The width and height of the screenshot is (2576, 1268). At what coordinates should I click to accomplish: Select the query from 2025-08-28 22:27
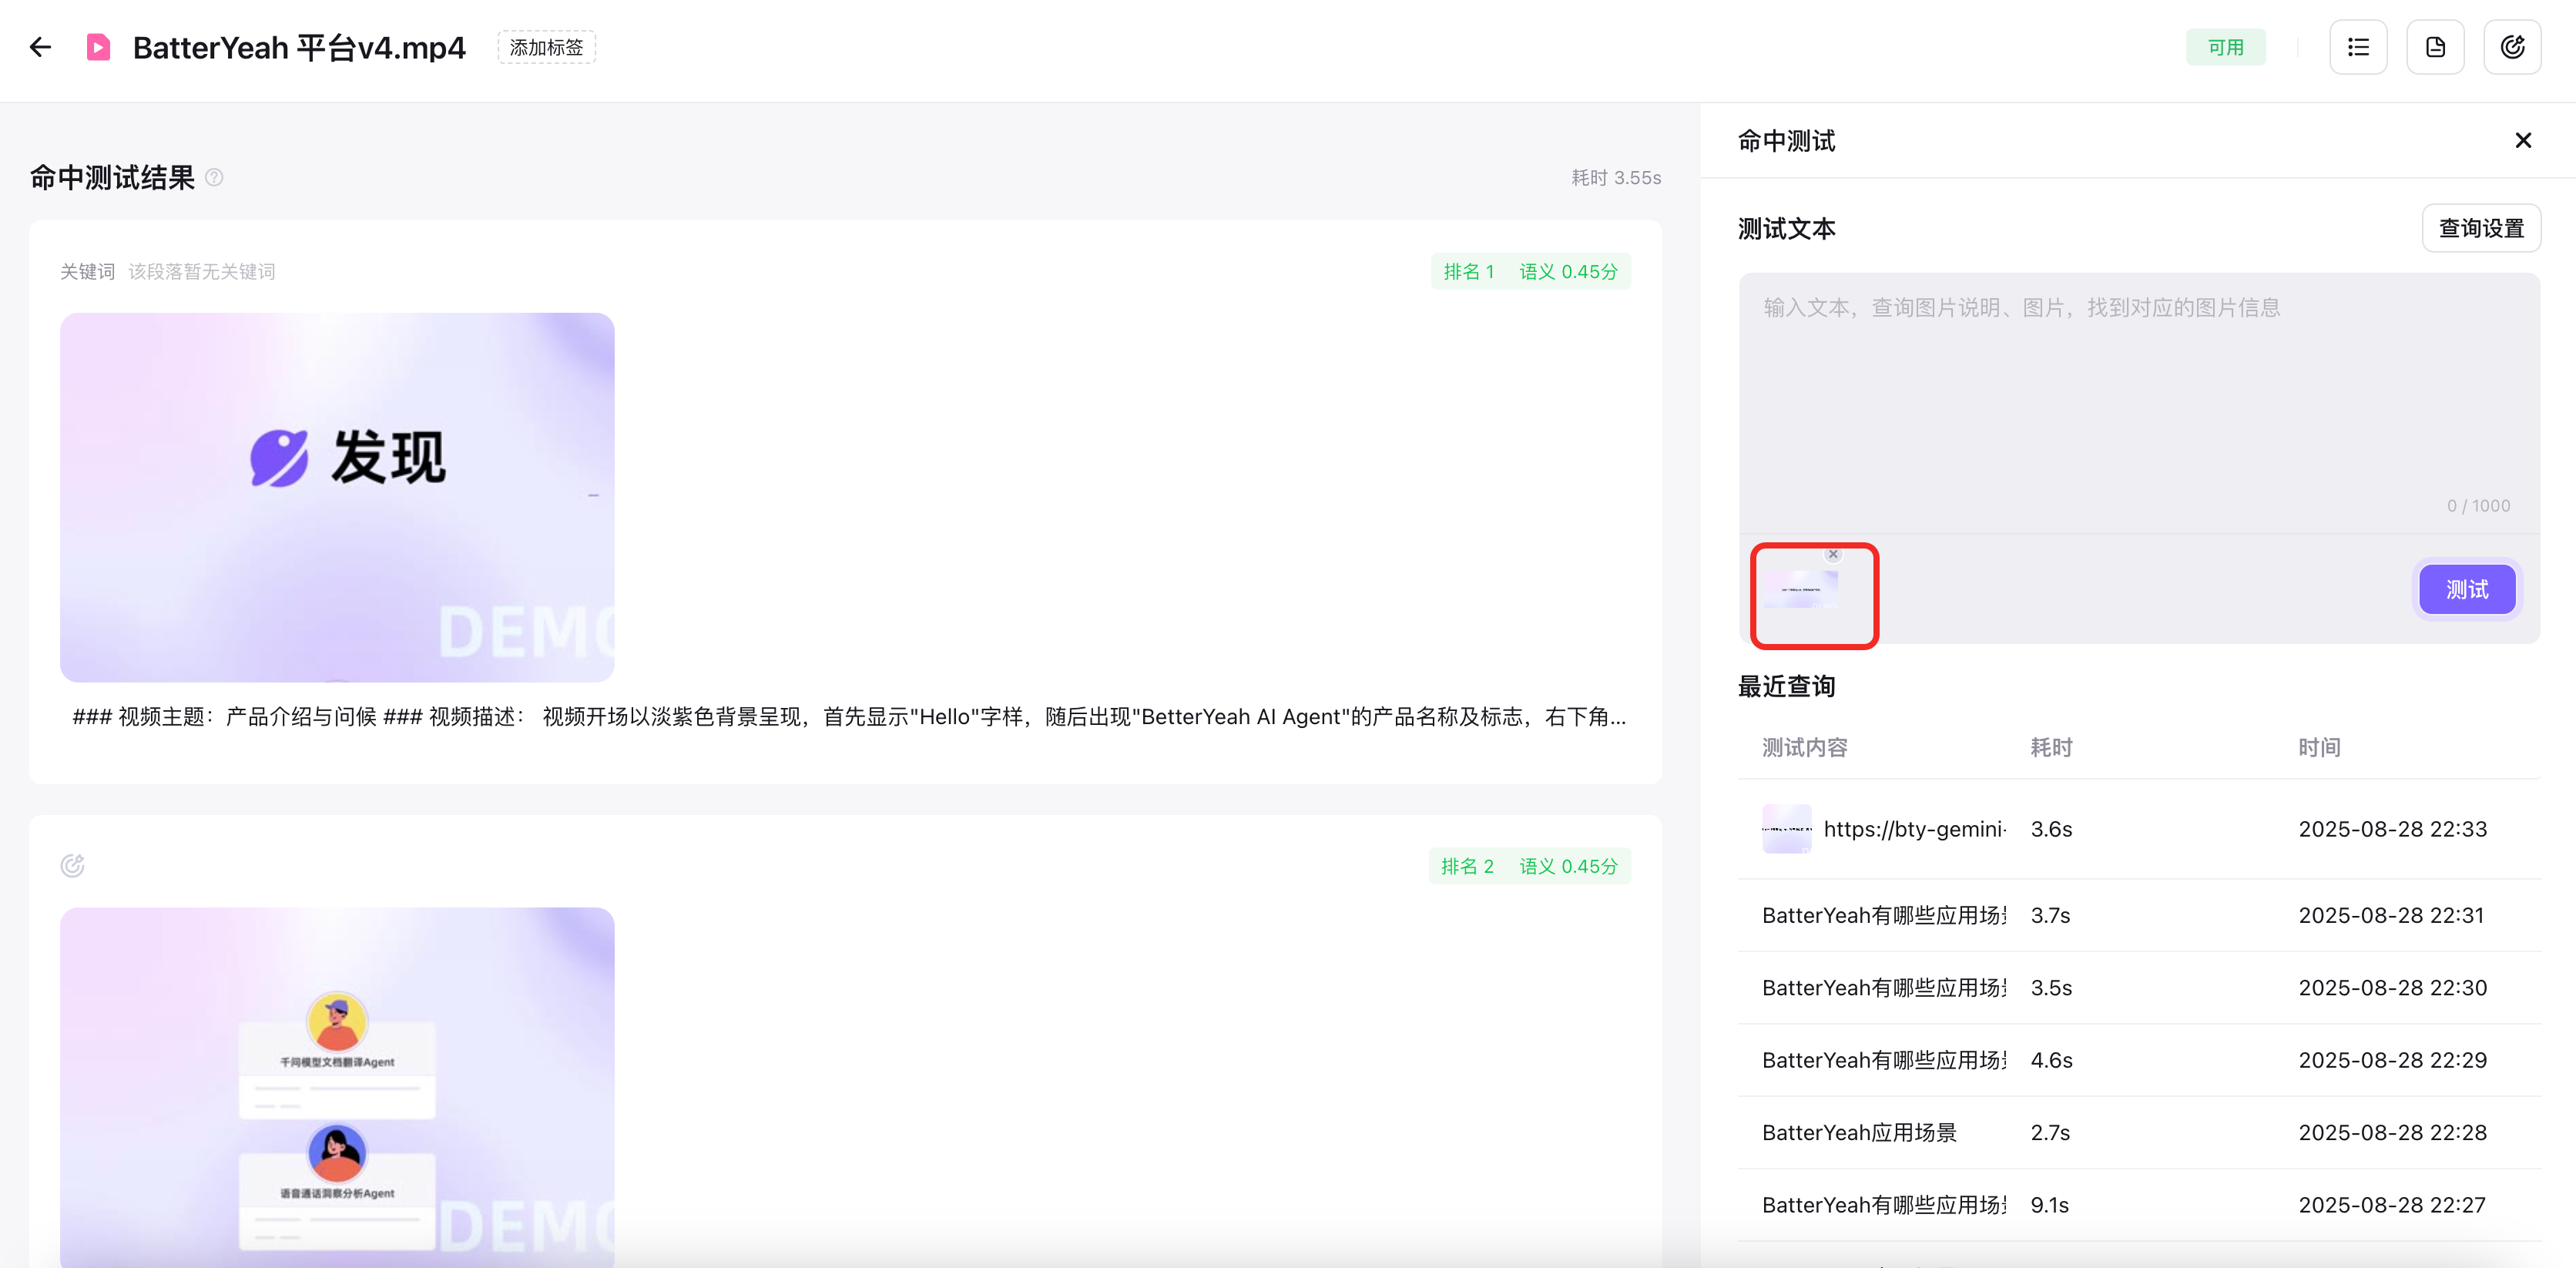[2139, 1205]
